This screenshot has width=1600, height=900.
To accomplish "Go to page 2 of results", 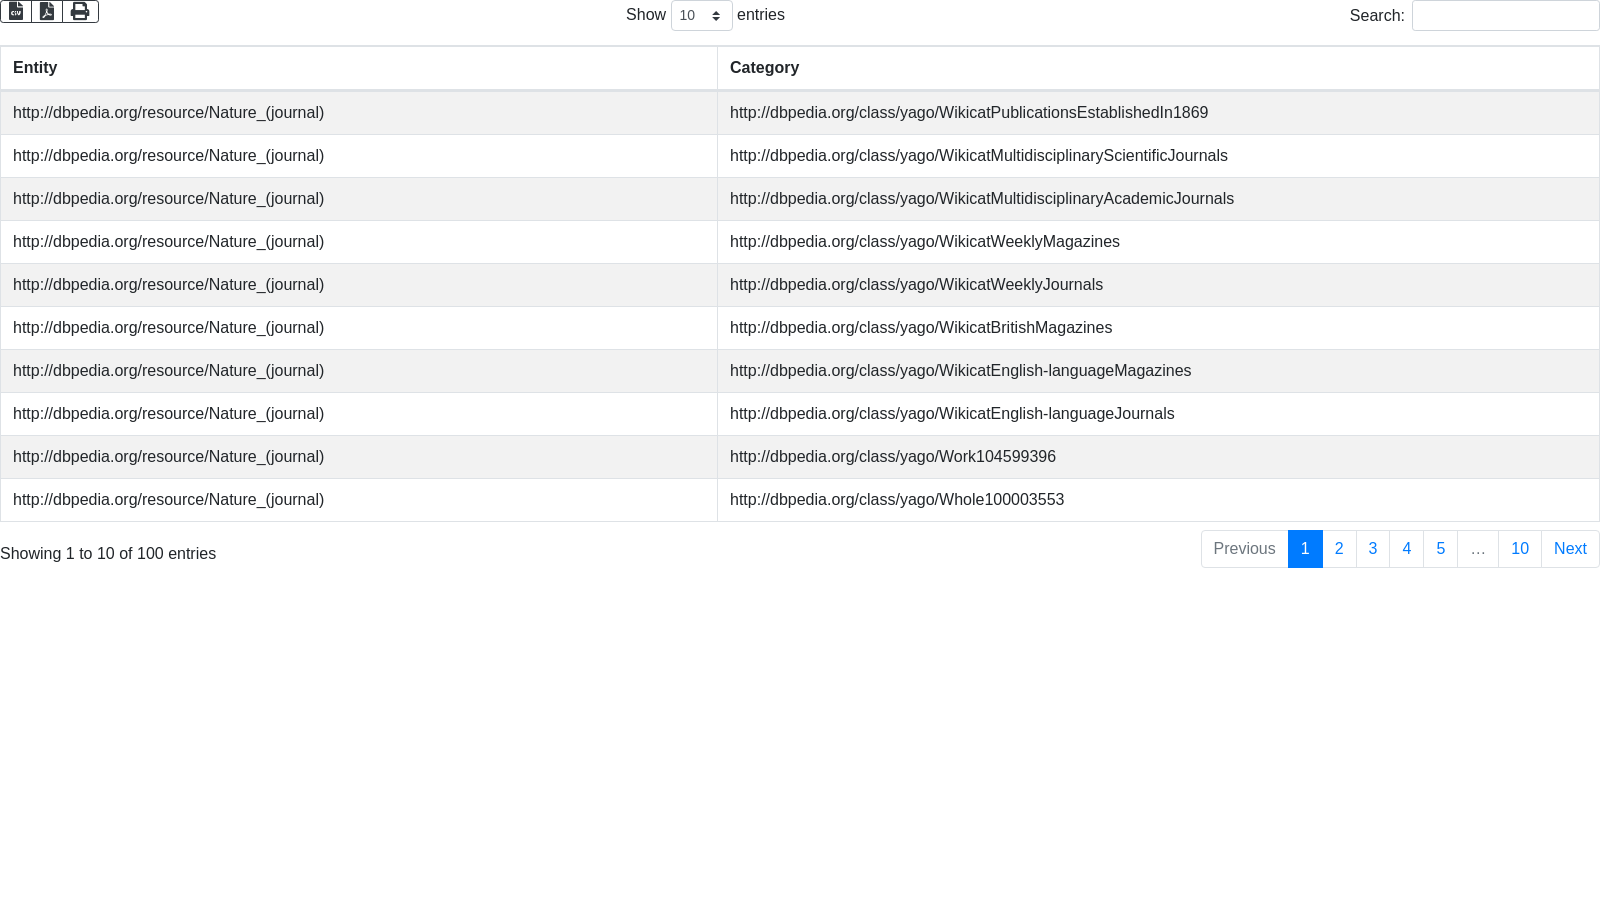I will click(1339, 549).
